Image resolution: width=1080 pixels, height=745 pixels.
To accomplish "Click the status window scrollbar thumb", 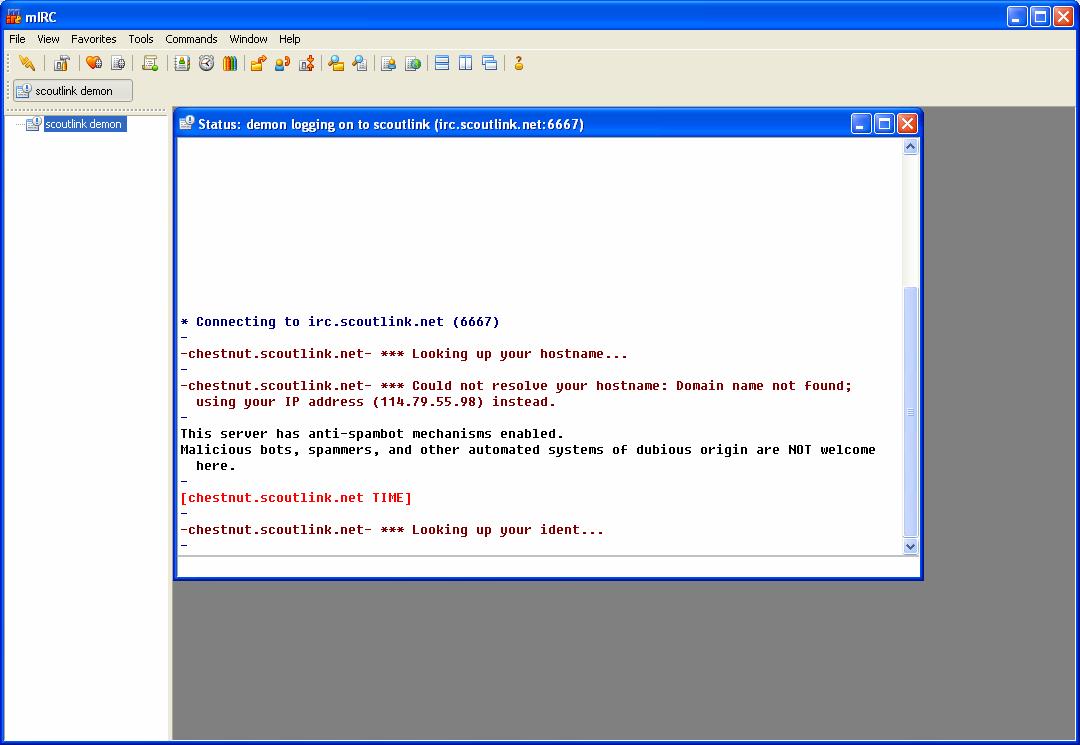I will 911,412.
